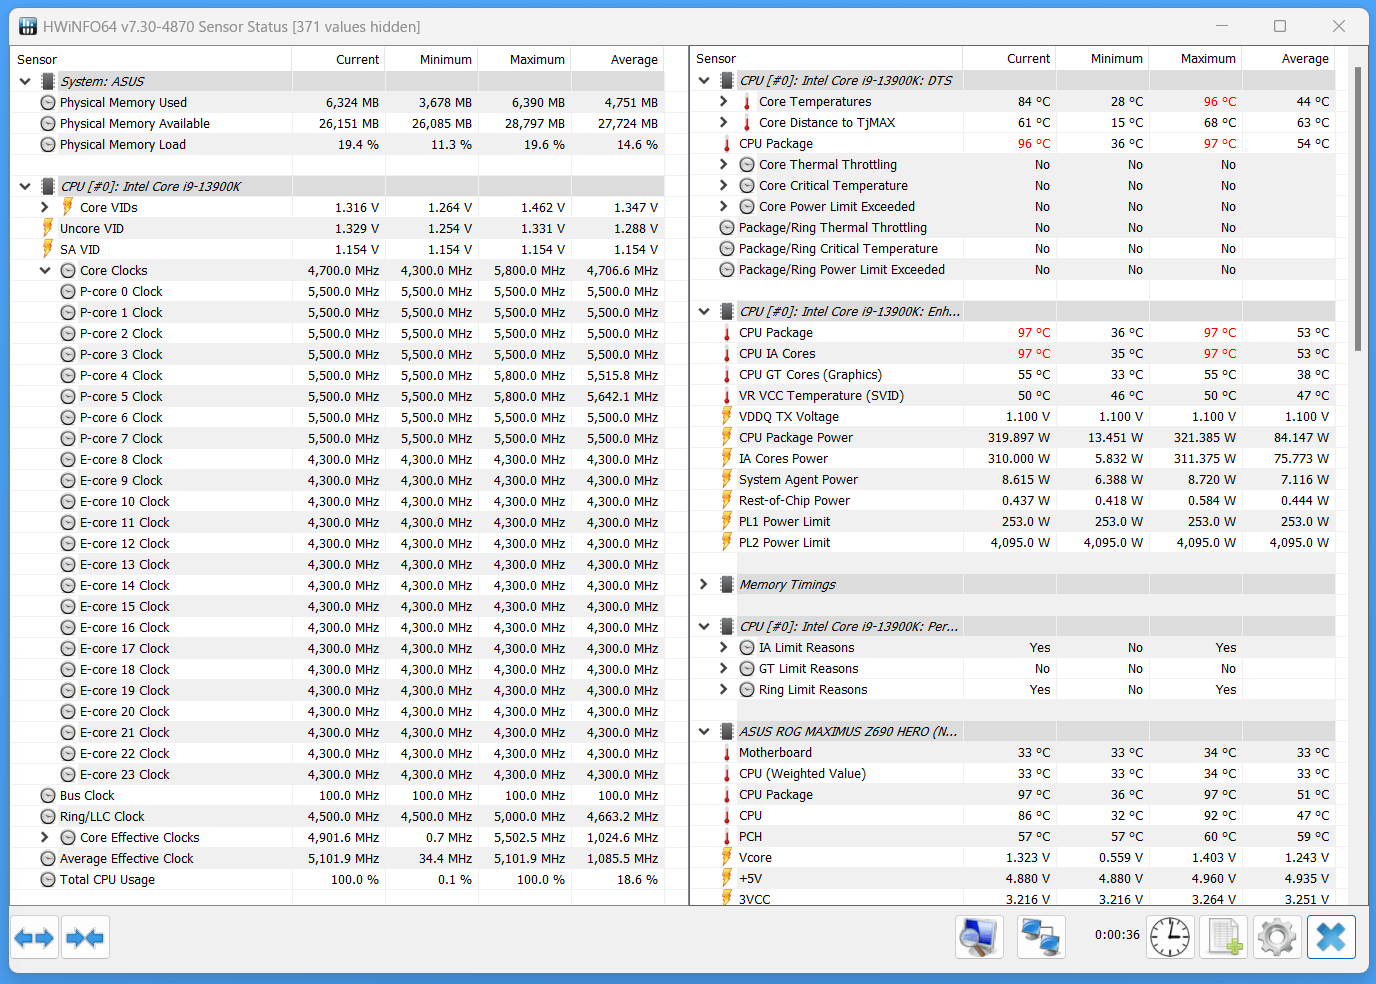Click the right pane Minimum column header
The width and height of the screenshot is (1376, 984).
point(1102,58)
